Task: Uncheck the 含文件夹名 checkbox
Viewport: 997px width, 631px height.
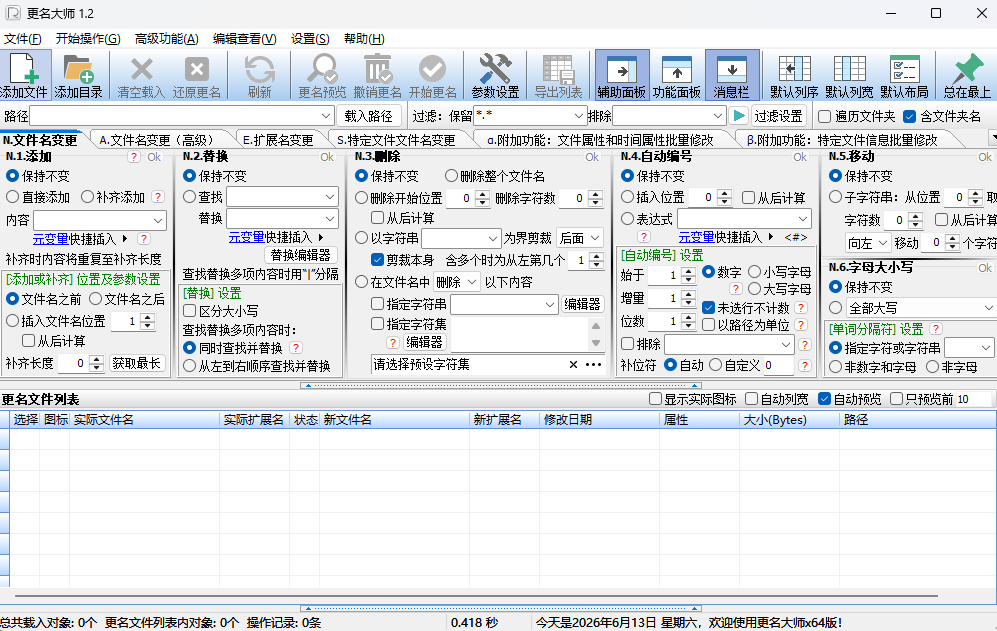Action: tap(909, 116)
